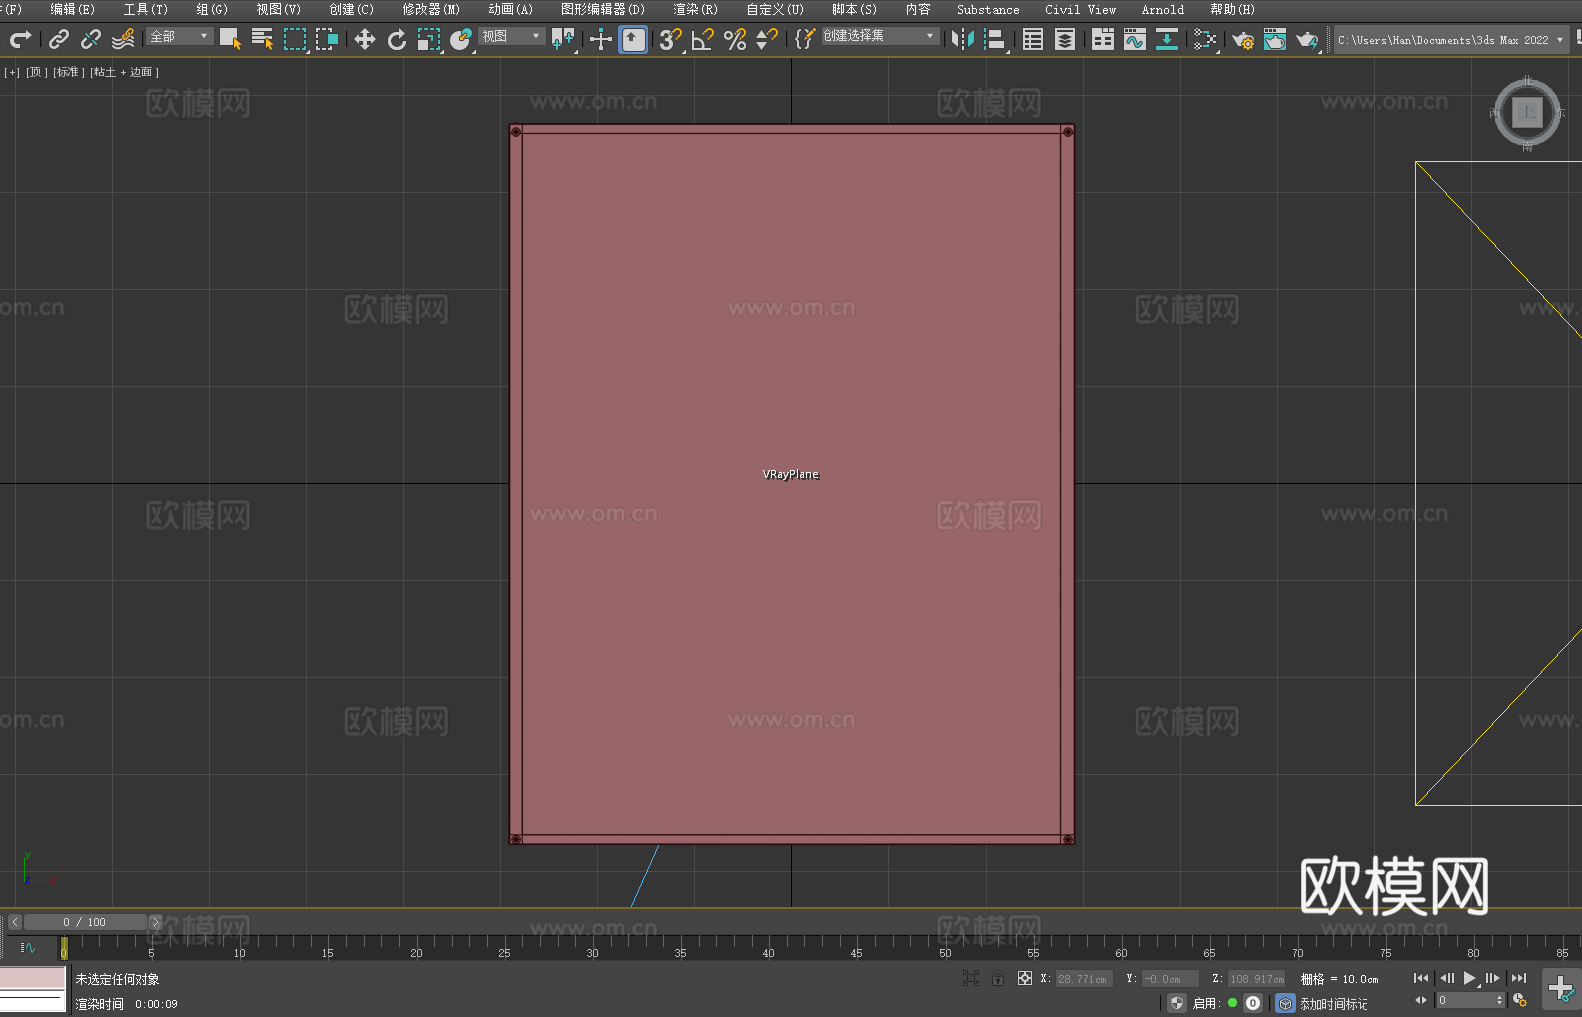The height and width of the screenshot is (1017, 1582).
Task: Open viewport [+] general menu
Action: (12, 72)
